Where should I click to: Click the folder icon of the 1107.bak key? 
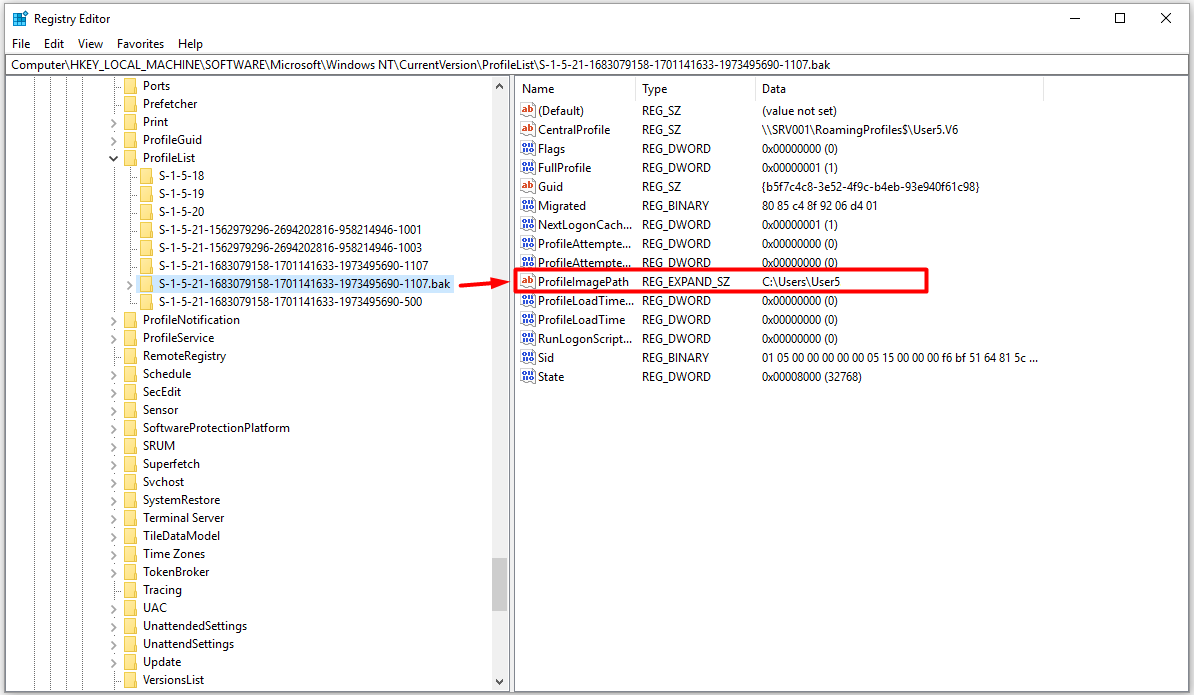click(x=146, y=284)
